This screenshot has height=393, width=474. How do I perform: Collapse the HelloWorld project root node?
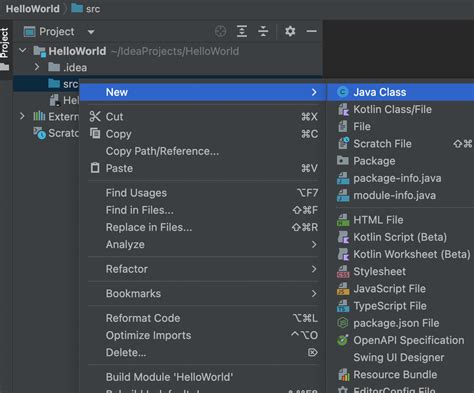tap(23, 51)
